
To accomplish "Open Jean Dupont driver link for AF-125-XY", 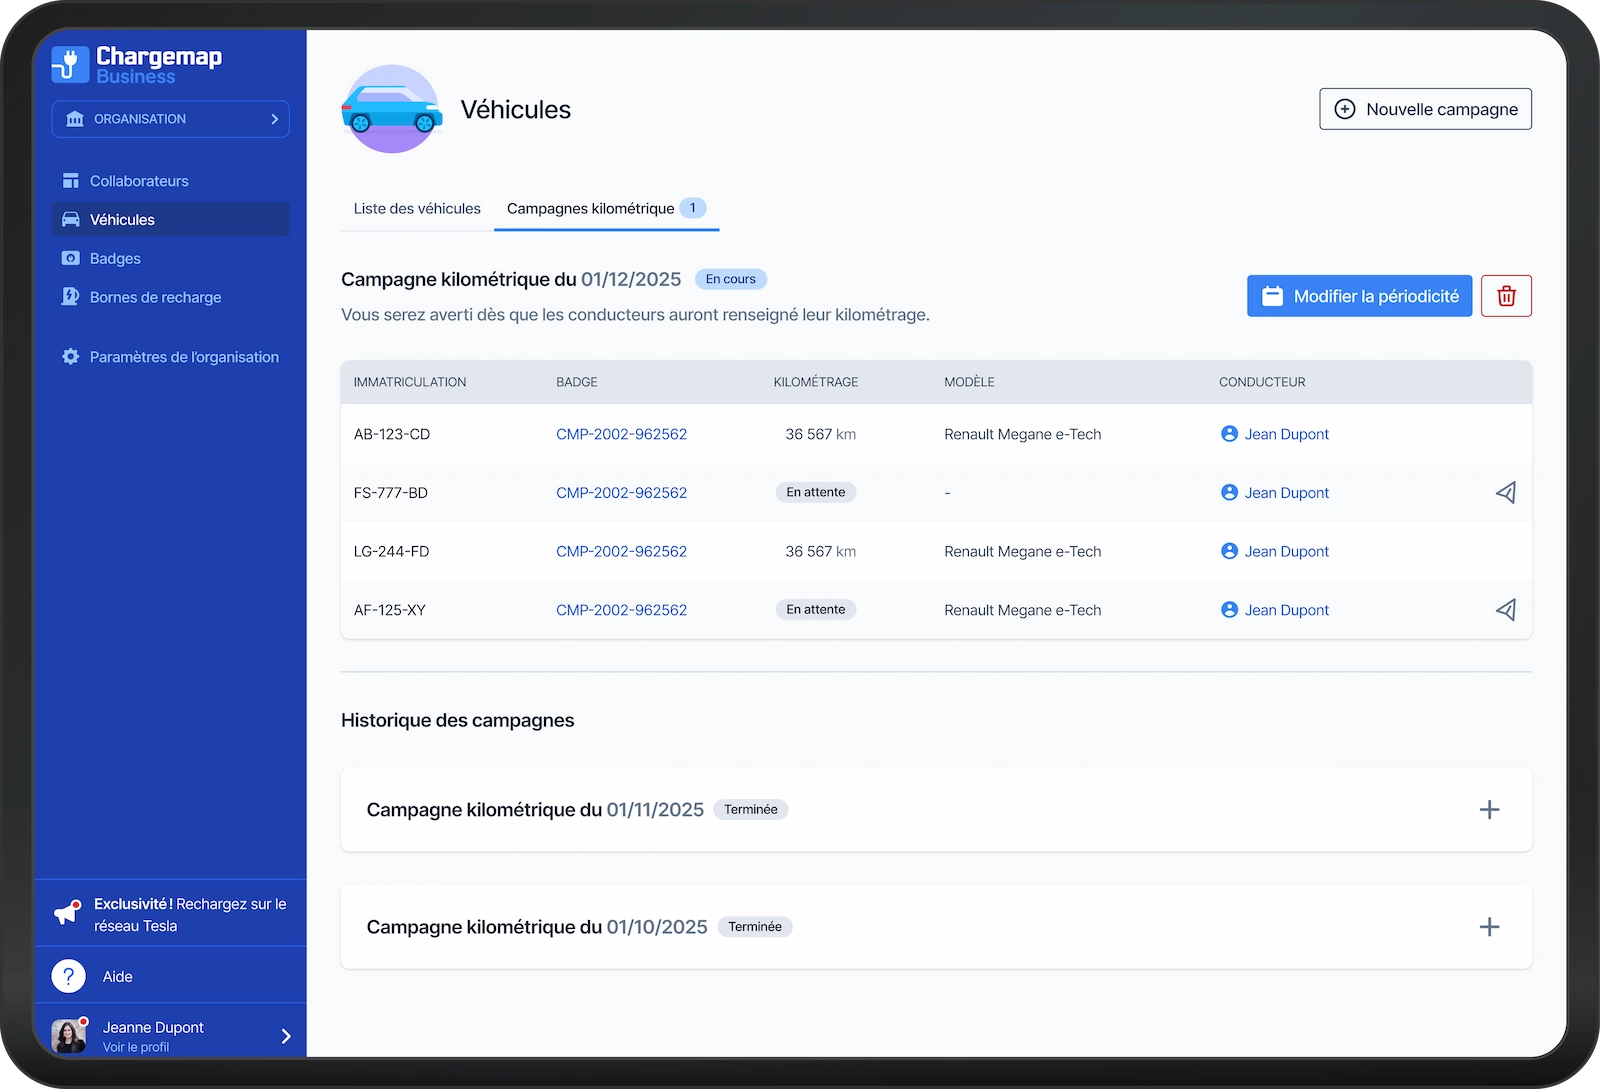I will pyautogui.click(x=1275, y=610).
